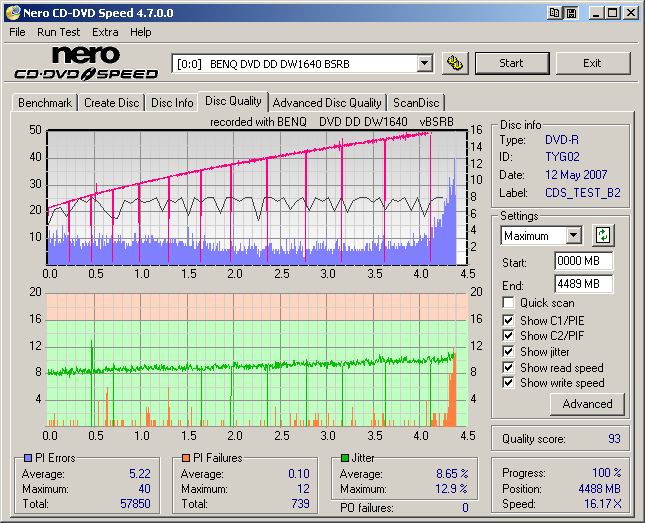Click the drive options gears icon

455,63
